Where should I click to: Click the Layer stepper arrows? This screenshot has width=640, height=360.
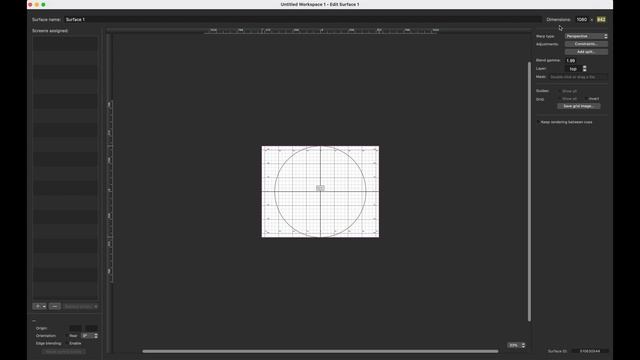[584, 69]
